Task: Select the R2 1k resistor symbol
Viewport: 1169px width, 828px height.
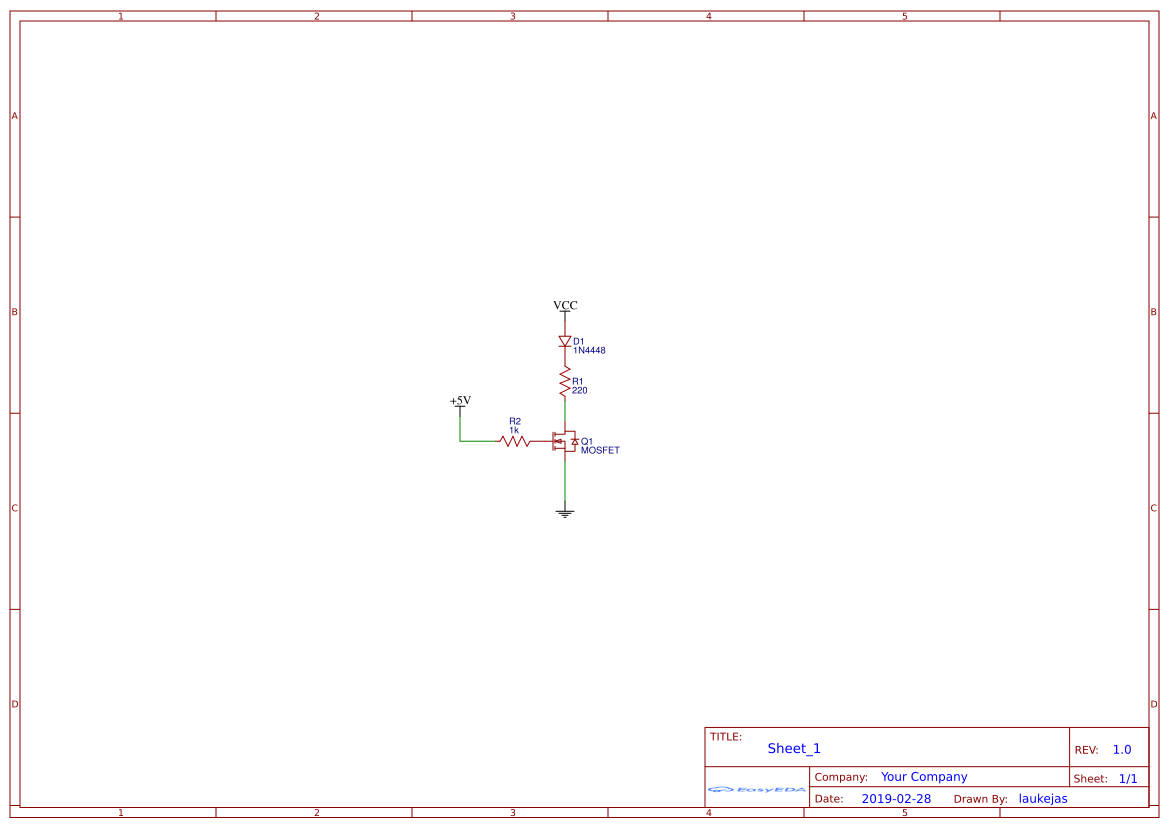Action: click(514, 441)
